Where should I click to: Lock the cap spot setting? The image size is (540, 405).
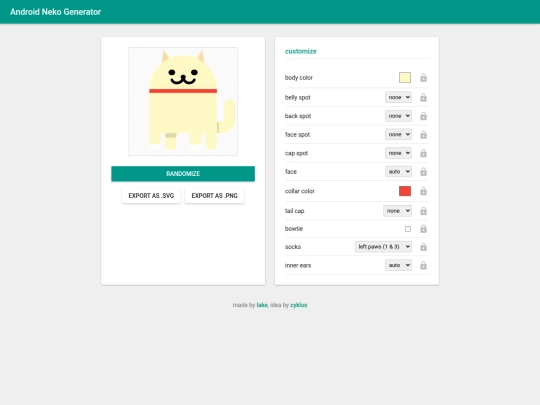click(x=423, y=153)
